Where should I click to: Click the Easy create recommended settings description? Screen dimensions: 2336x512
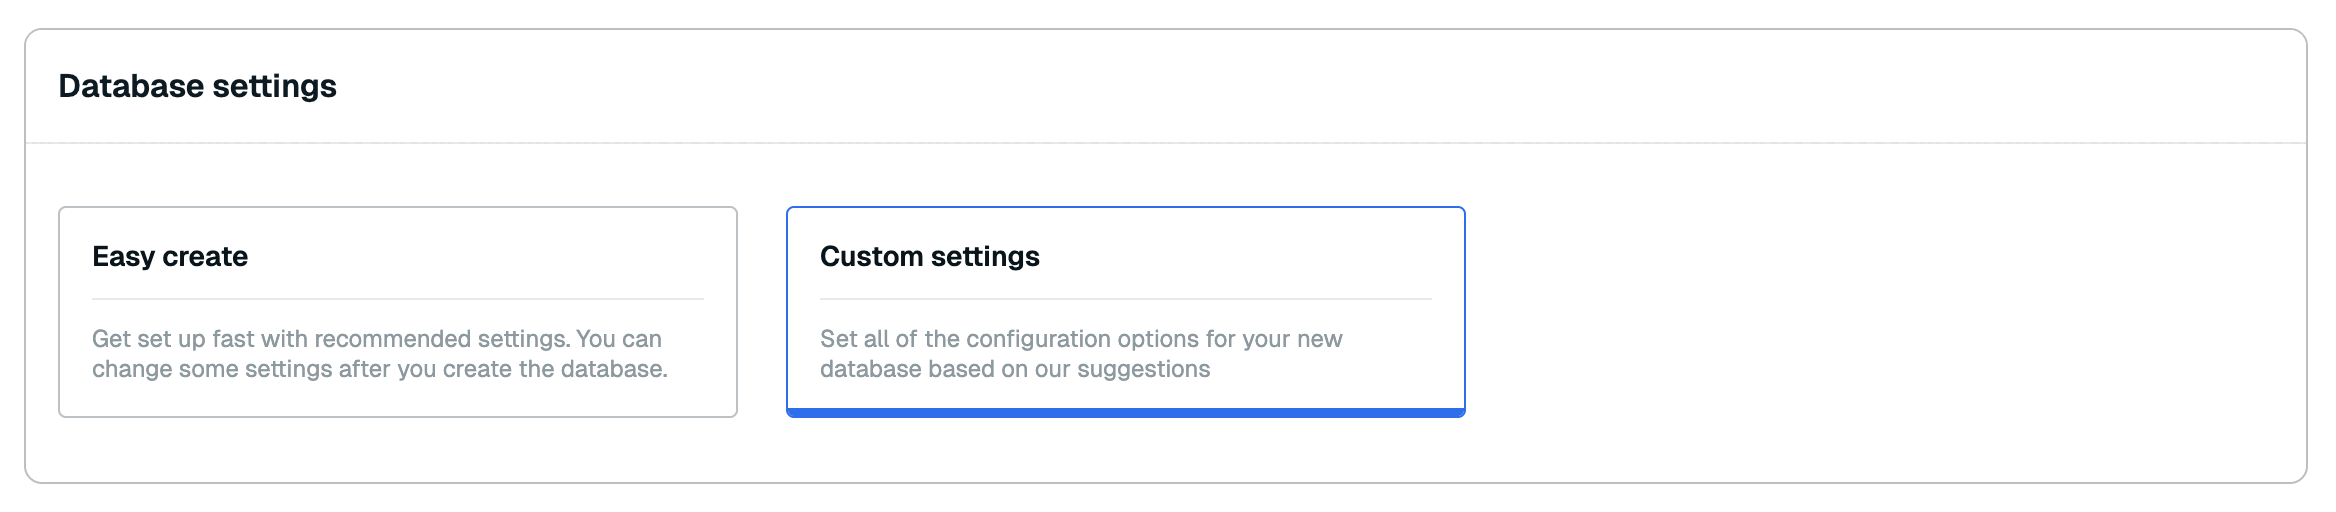(x=379, y=354)
